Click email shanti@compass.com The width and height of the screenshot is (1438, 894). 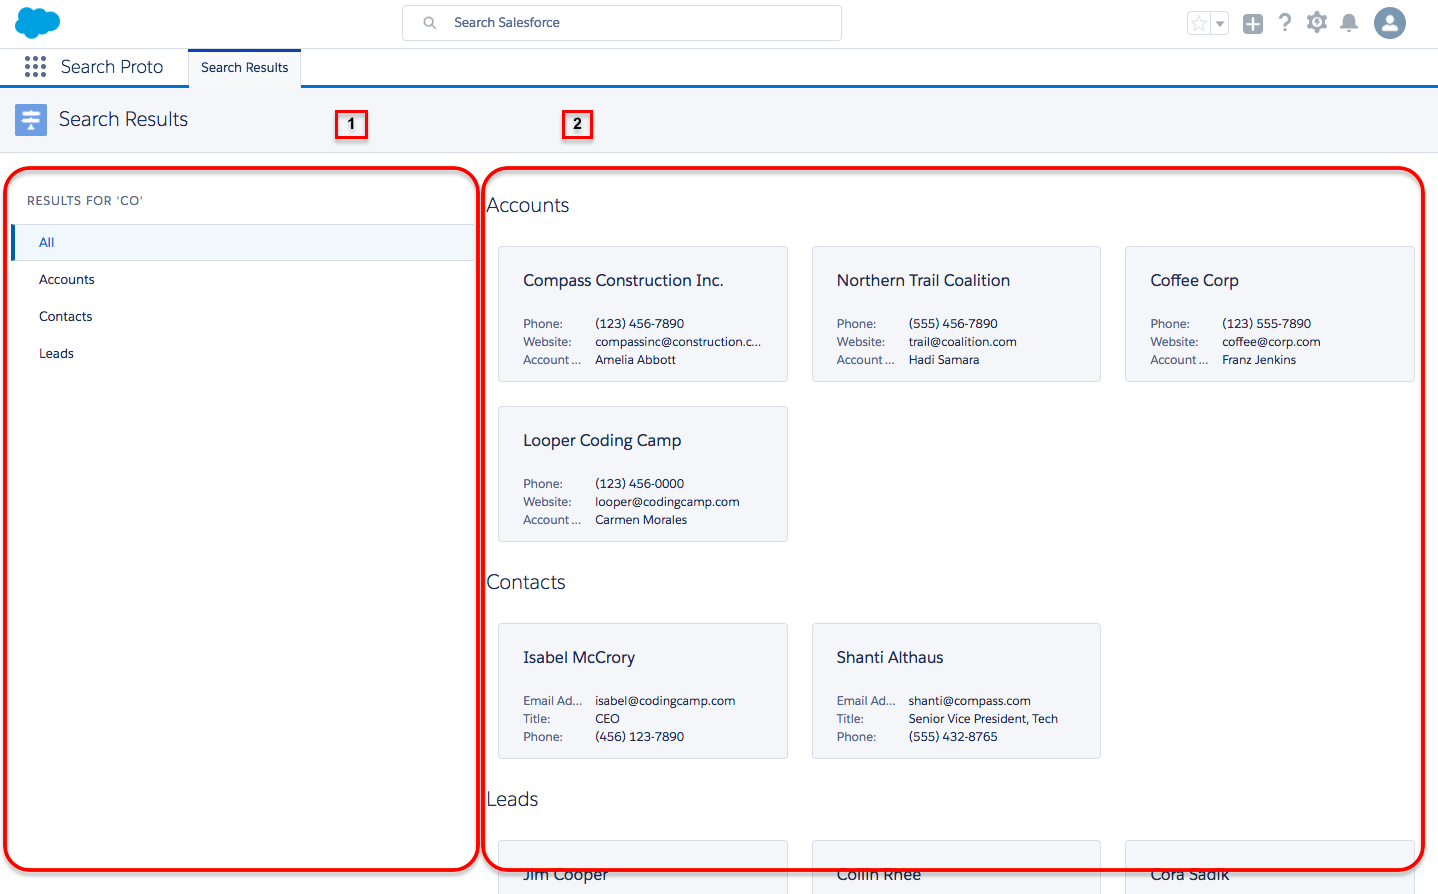click(x=969, y=701)
